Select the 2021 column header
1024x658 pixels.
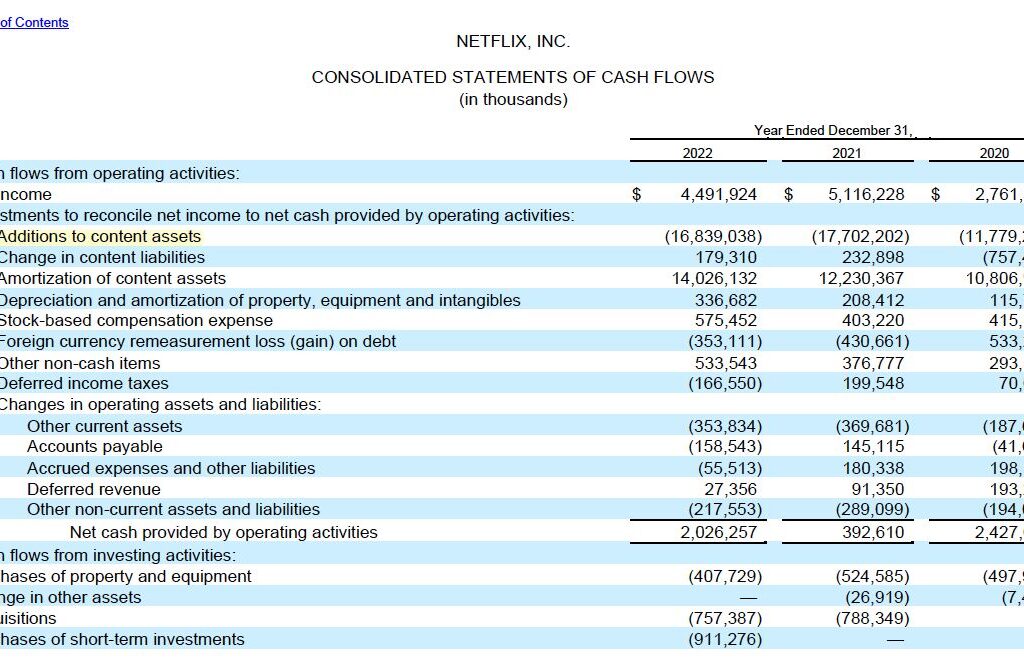846,153
